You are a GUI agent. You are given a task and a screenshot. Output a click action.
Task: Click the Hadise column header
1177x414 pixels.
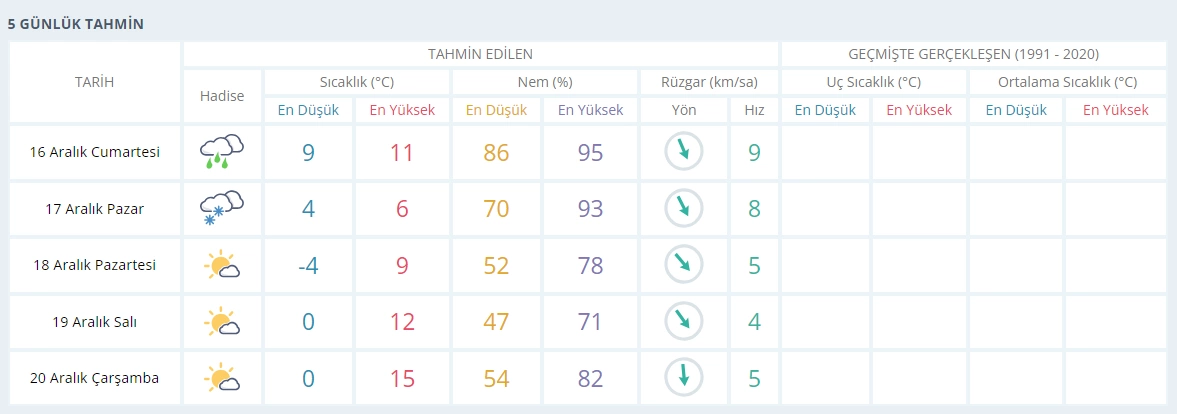click(x=222, y=96)
